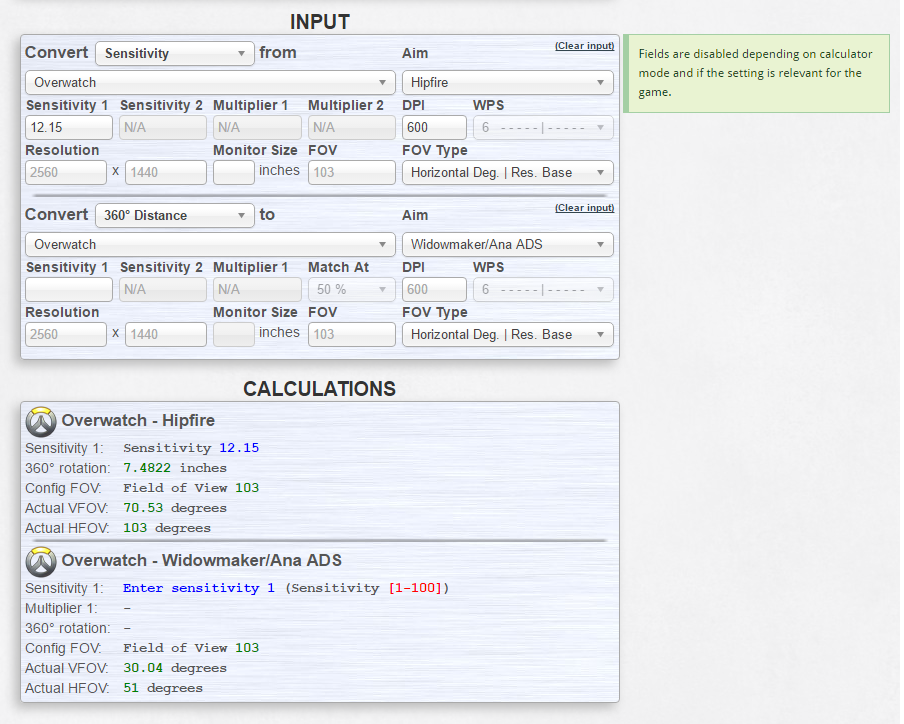The image size is (904, 724).
Task: Click the source Multiplier 1 N/A field
Action: point(257,127)
